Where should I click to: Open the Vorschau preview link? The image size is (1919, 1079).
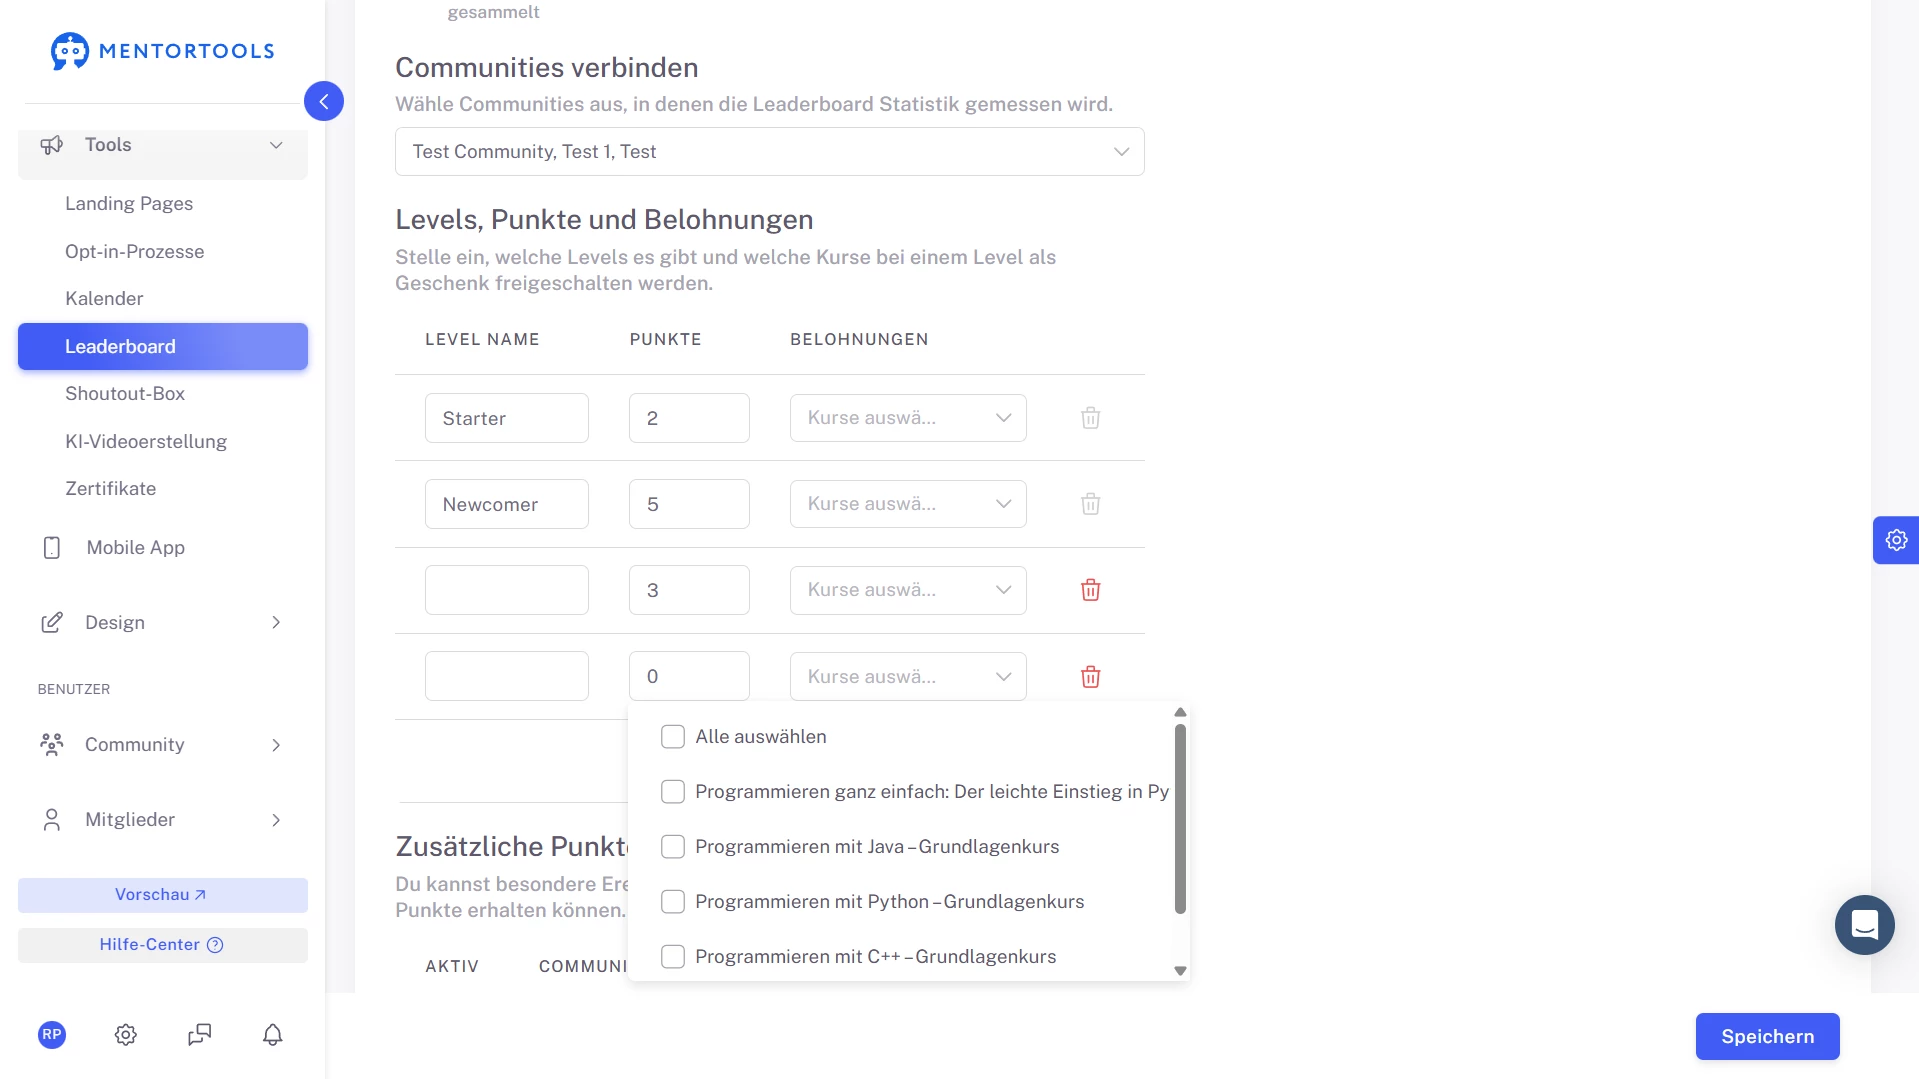coord(162,895)
